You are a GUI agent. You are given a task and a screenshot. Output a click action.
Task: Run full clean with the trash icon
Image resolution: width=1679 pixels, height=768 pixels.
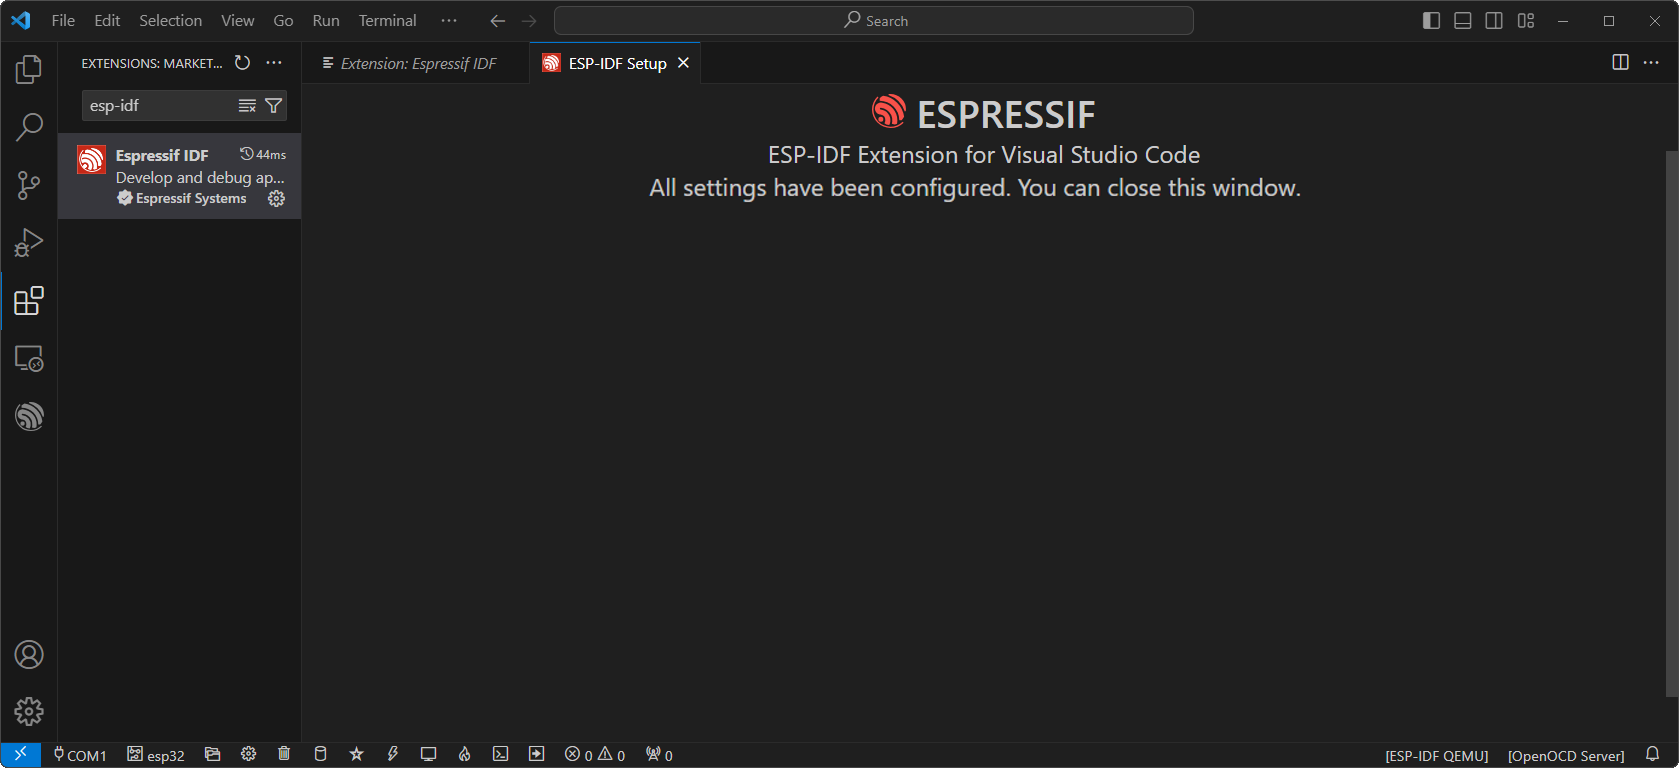pos(284,755)
